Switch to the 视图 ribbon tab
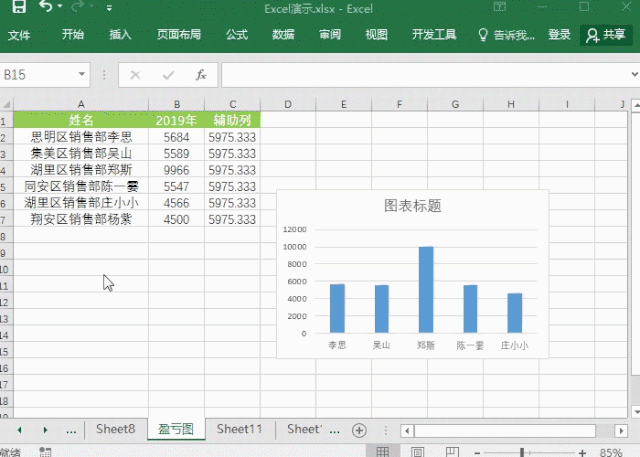Viewport: 640px width, 457px height. point(376,35)
